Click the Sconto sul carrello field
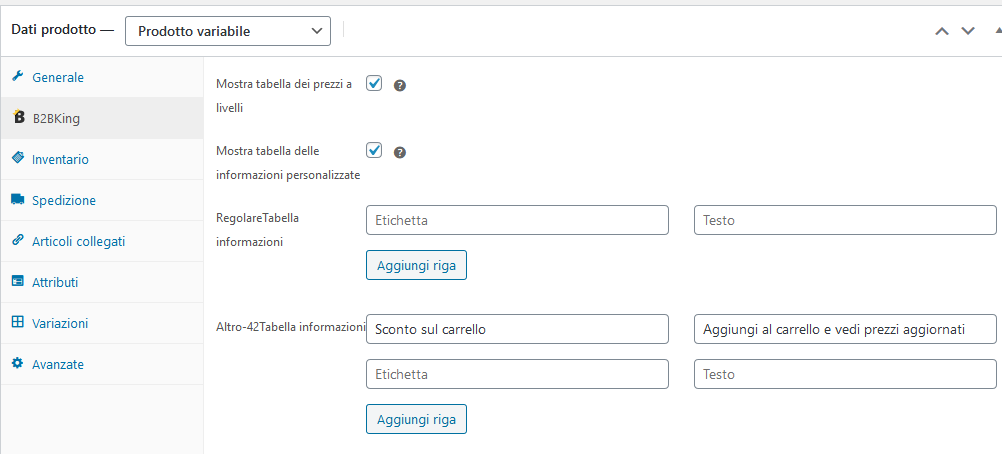Viewport: 1002px width, 454px height. coord(517,329)
